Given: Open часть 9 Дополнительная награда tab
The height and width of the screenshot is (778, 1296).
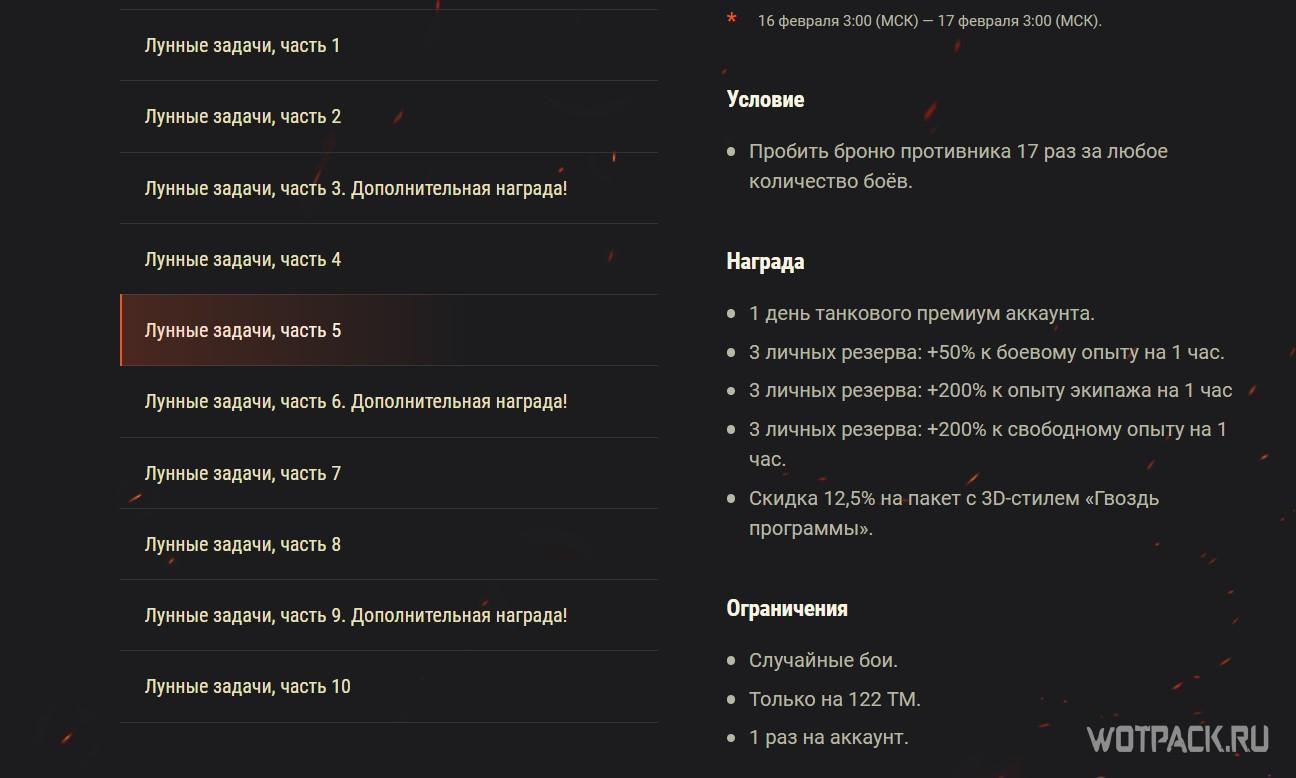Looking at the screenshot, I should (x=356, y=616).
